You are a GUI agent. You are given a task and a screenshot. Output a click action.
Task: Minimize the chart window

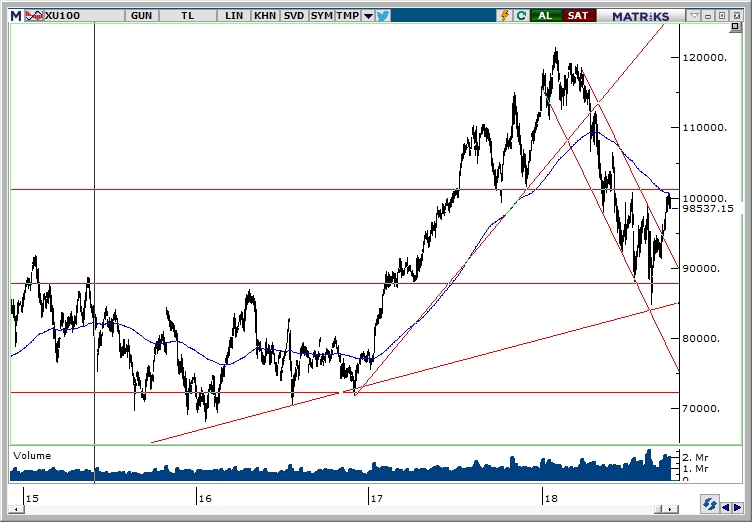click(x=708, y=16)
